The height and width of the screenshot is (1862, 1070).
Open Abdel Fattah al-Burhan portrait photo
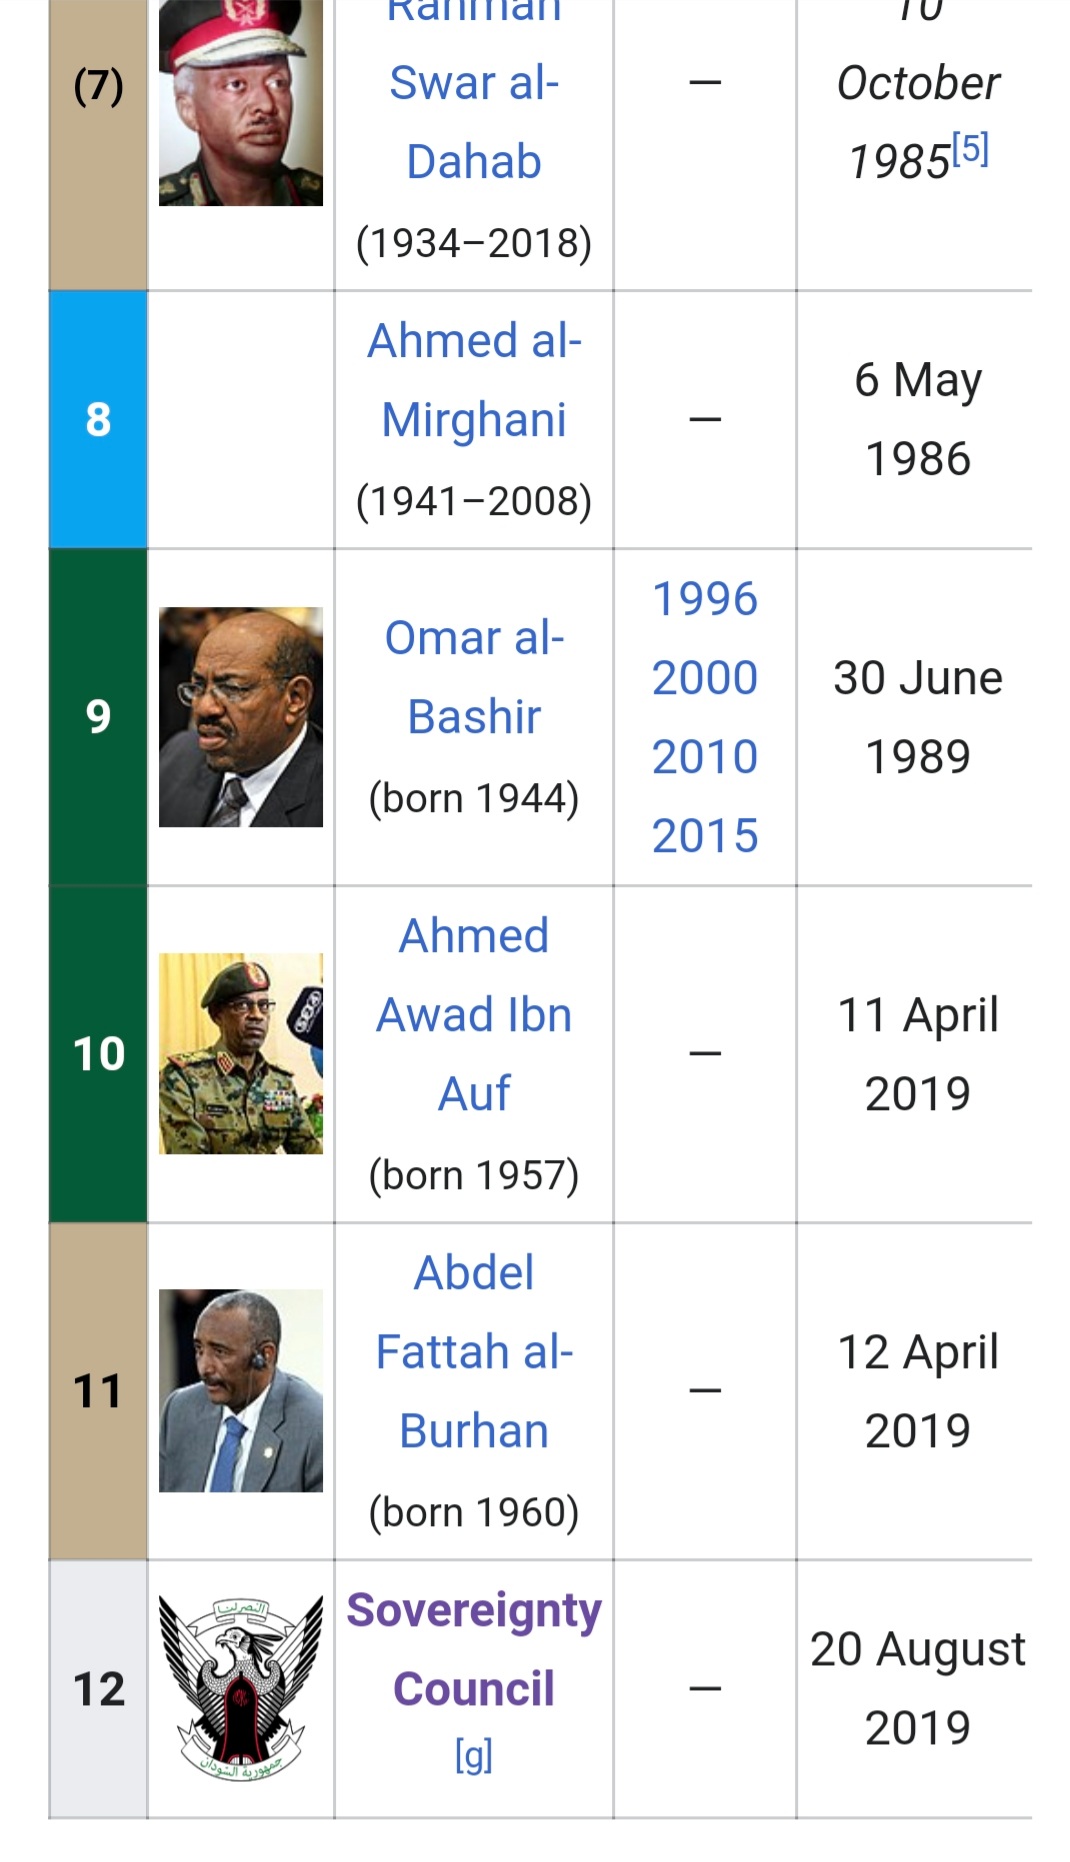click(x=241, y=1390)
